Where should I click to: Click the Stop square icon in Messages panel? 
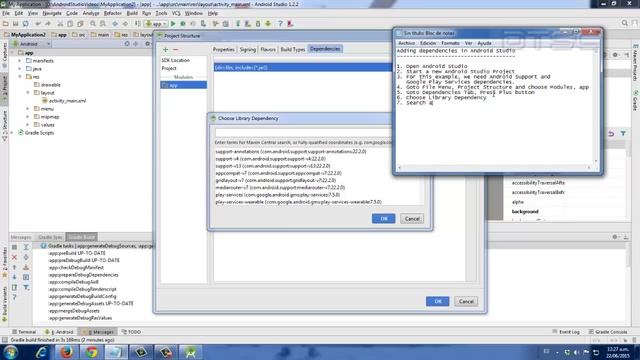[x=14, y=247]
